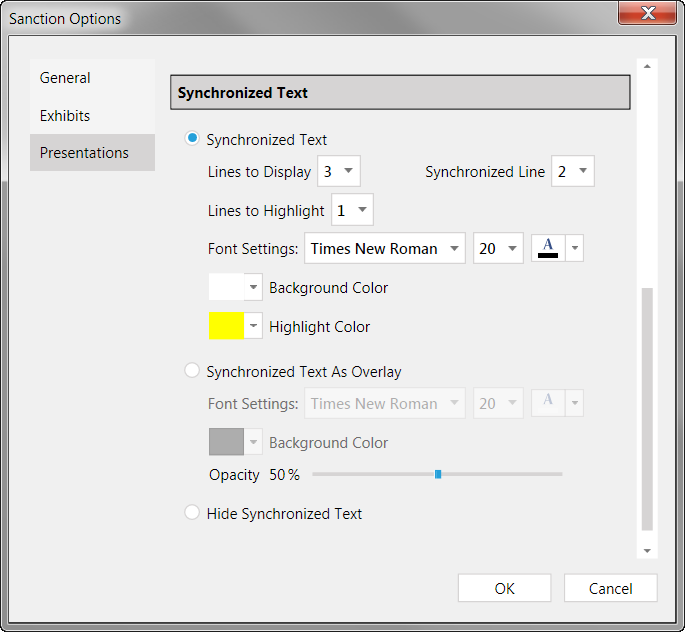Image resolution: width=685 pixels, height=632 pixels.
Task: Click the Lines to Display label
Action: coord(259,172)
